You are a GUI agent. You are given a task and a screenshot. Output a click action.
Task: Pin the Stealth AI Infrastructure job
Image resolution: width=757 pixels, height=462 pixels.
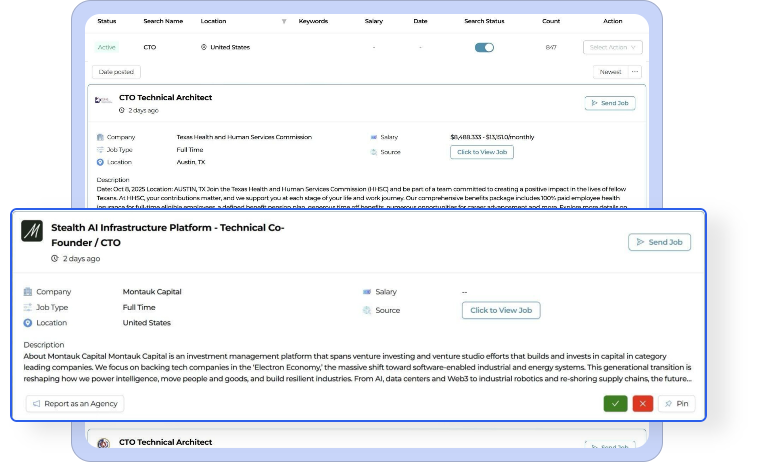676,403
